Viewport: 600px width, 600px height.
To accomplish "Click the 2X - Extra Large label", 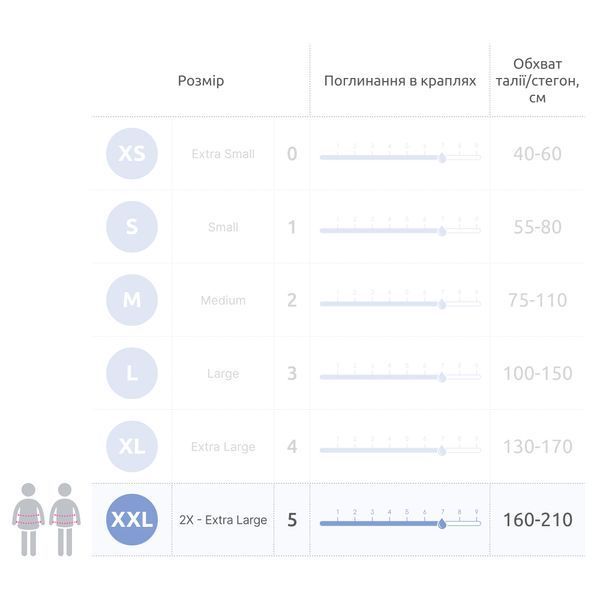I will [x=223, y=520].
